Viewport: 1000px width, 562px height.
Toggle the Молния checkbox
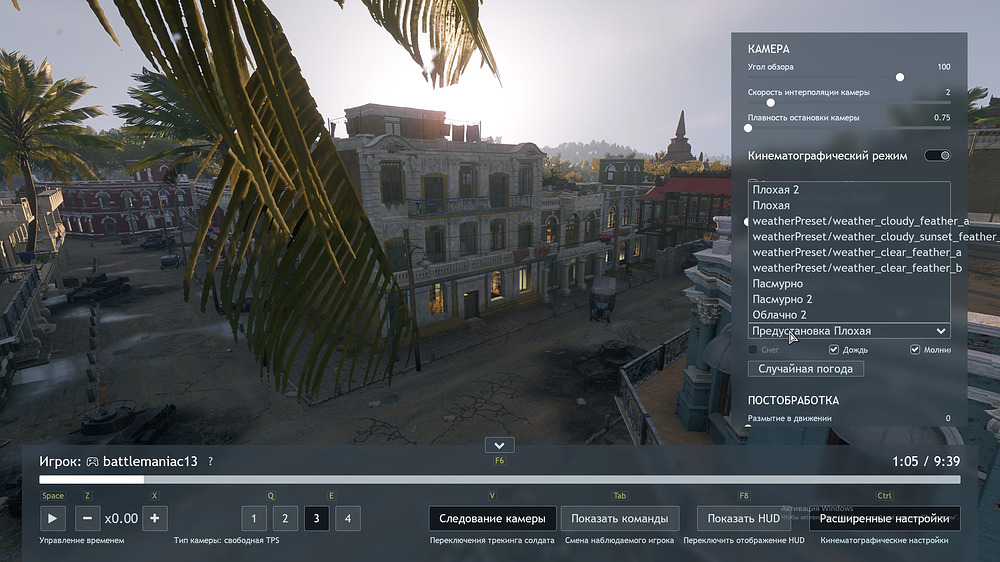coord(915,350)
